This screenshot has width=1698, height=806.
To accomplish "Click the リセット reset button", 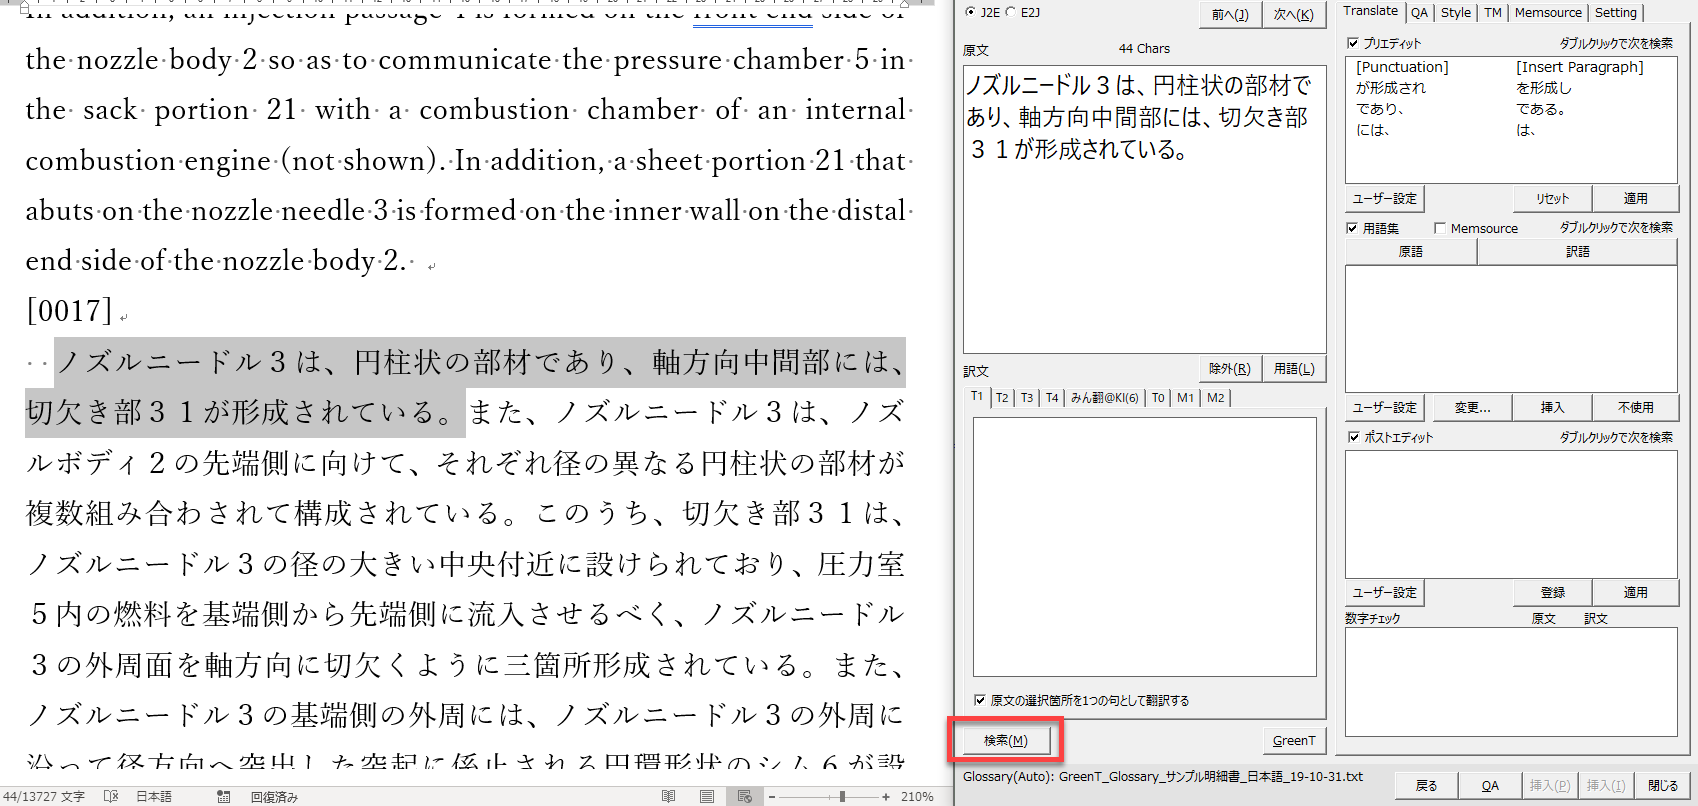I will pos(1552,198).
